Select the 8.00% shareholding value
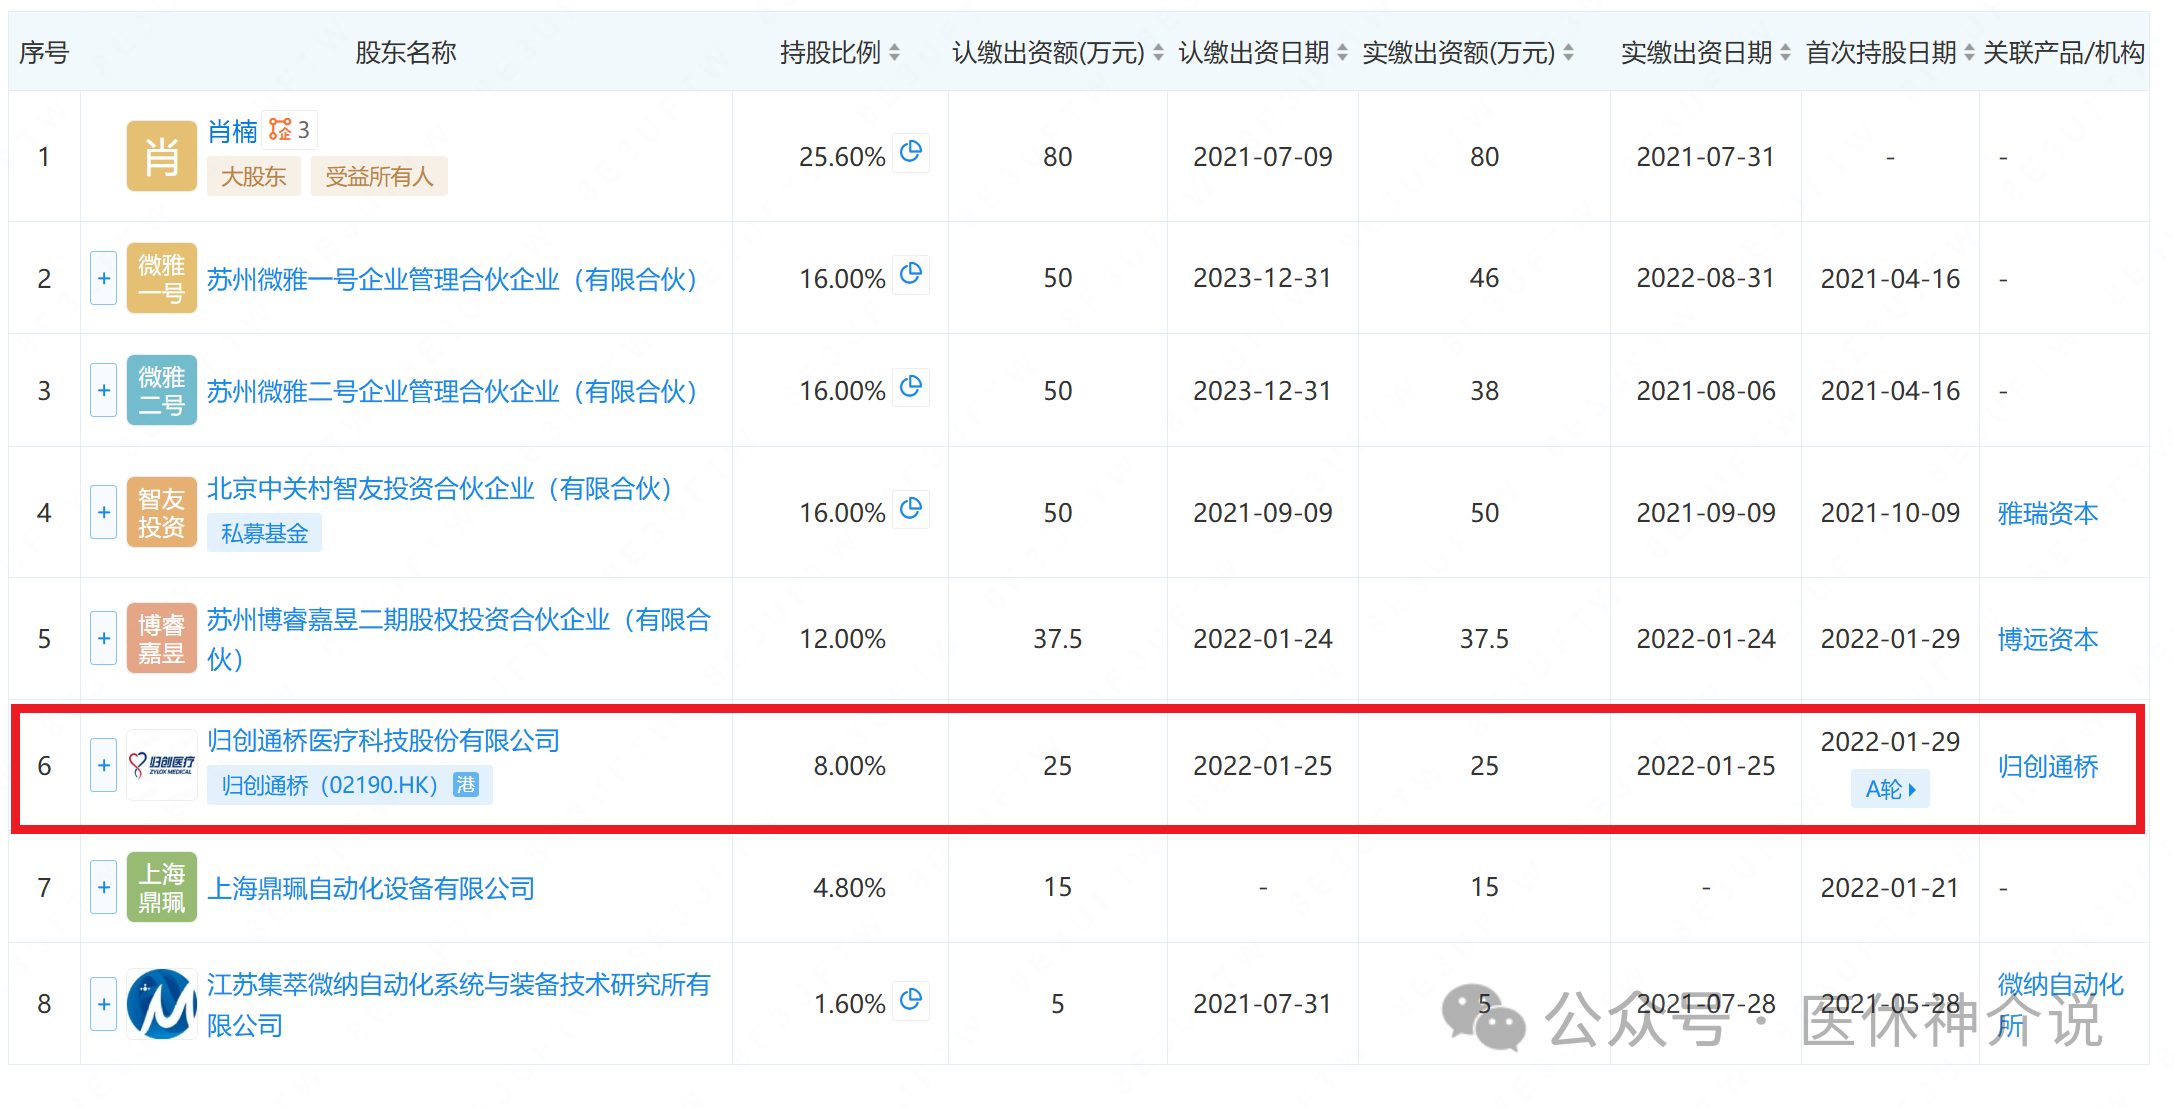Screen dimensions: 2174x1108 point(849,766)
